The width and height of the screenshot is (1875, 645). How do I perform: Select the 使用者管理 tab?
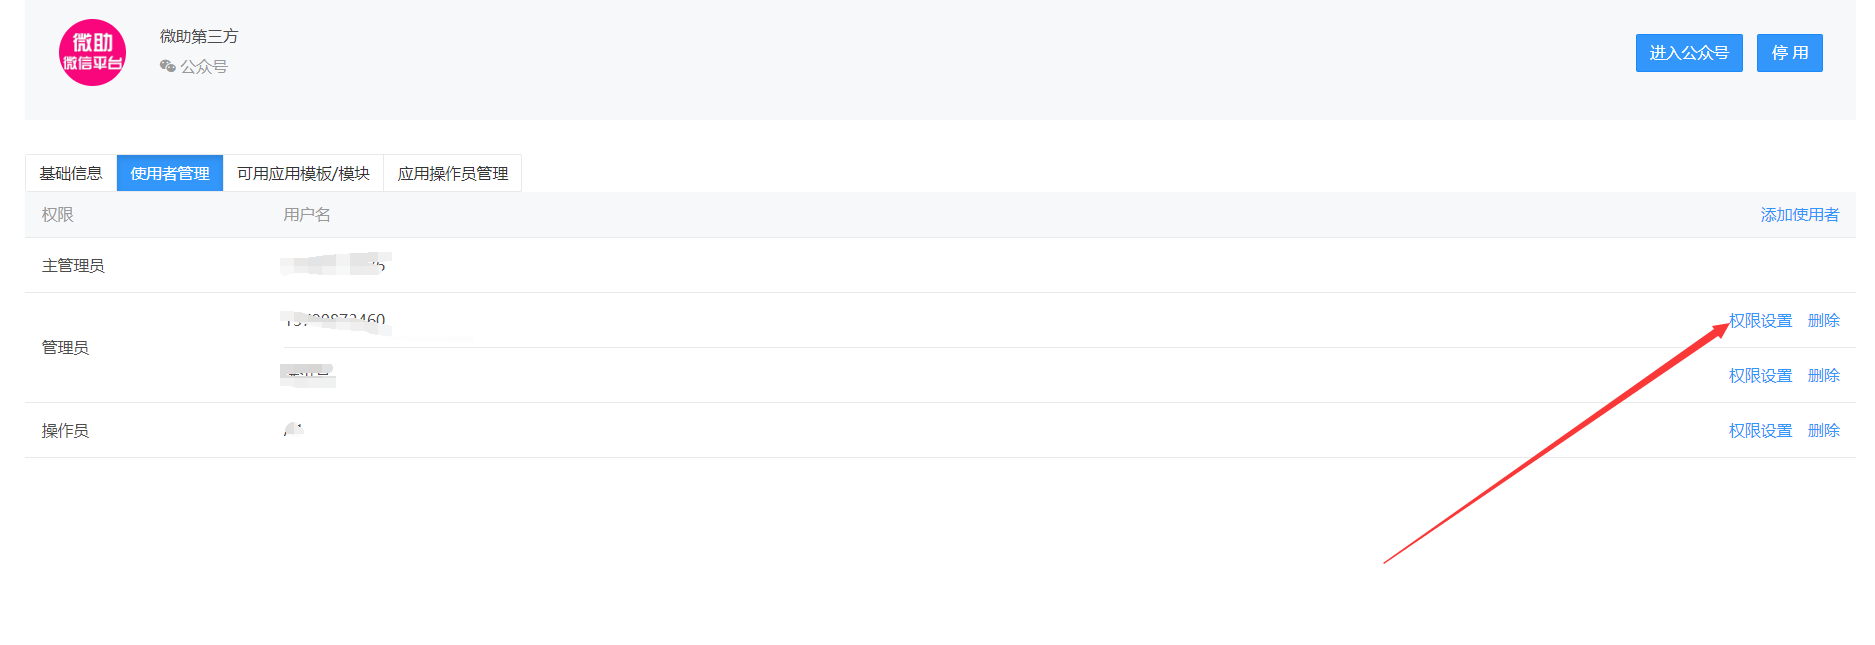(x=170, y=173)
